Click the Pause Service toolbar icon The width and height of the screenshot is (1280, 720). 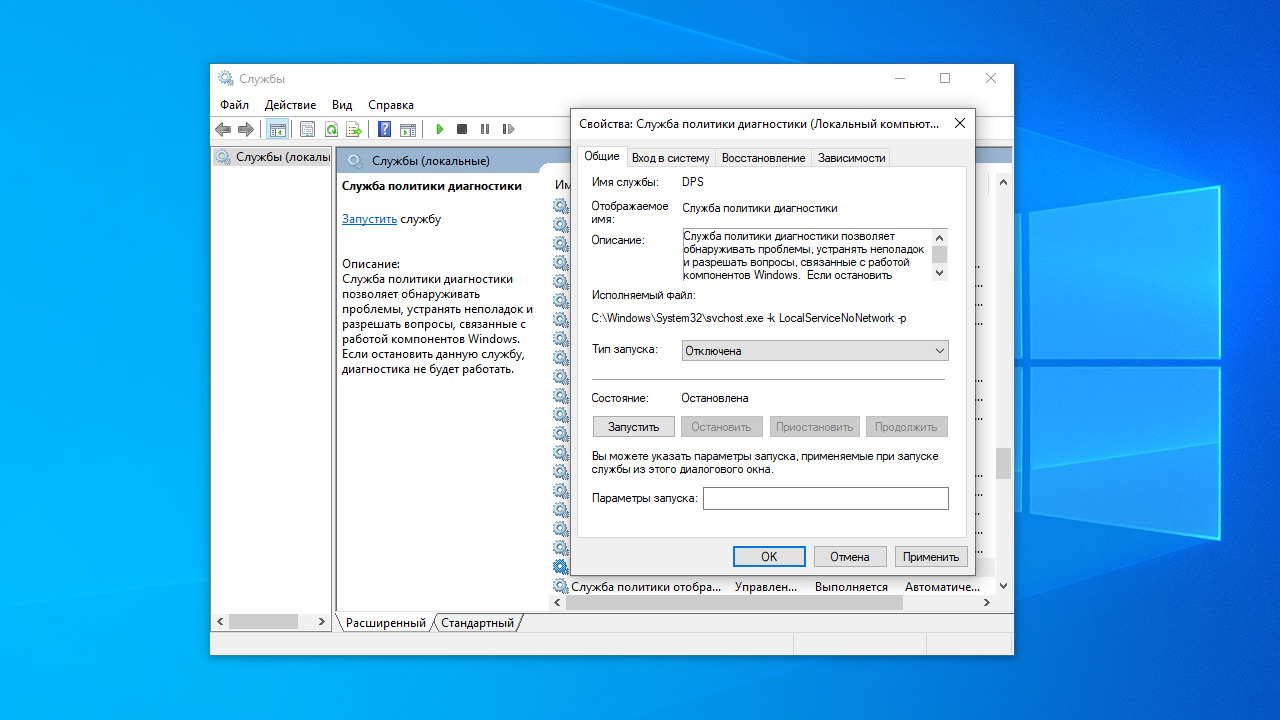tap(485, 129)
